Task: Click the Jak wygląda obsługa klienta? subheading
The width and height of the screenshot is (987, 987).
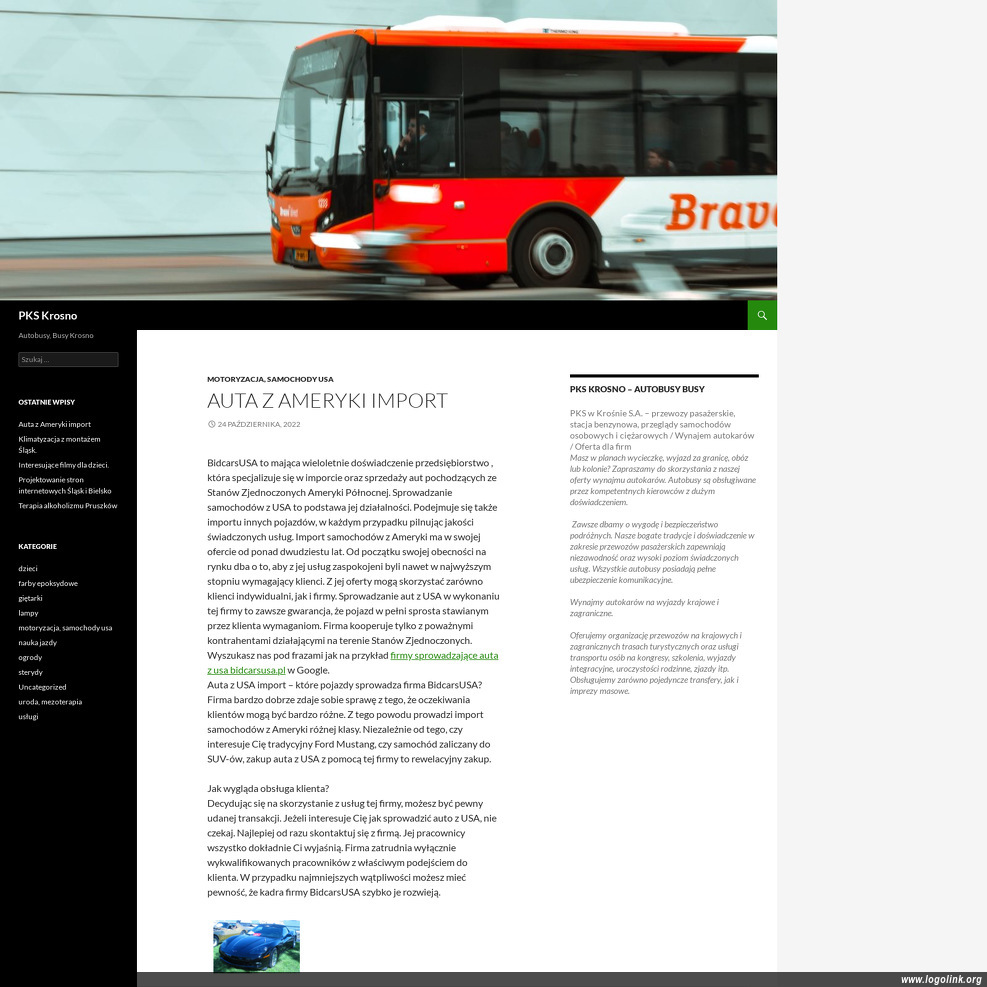Action: coord(268,788)
